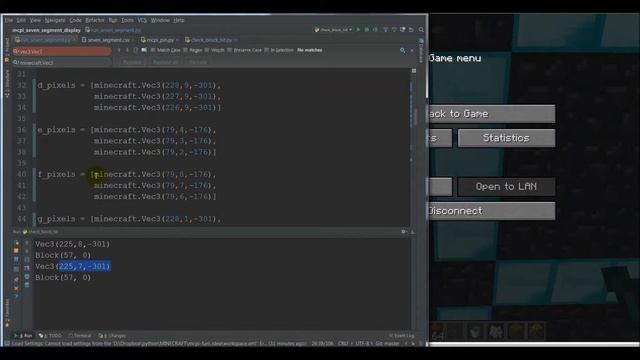Open the Help menu
Image resolution: width=640 pixels, height=360 pixels.
tap(179, 20)
